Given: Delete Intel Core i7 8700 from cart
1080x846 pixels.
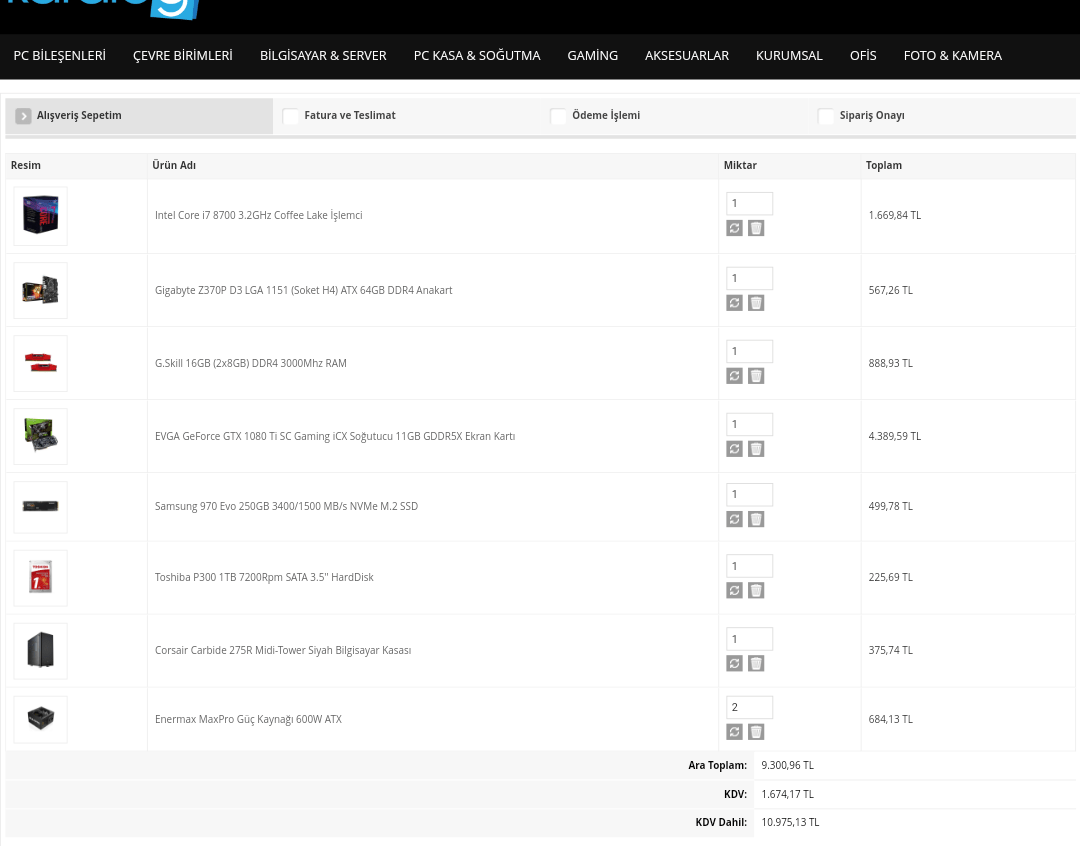Looking at the screenshot, I should pos(756,228).
